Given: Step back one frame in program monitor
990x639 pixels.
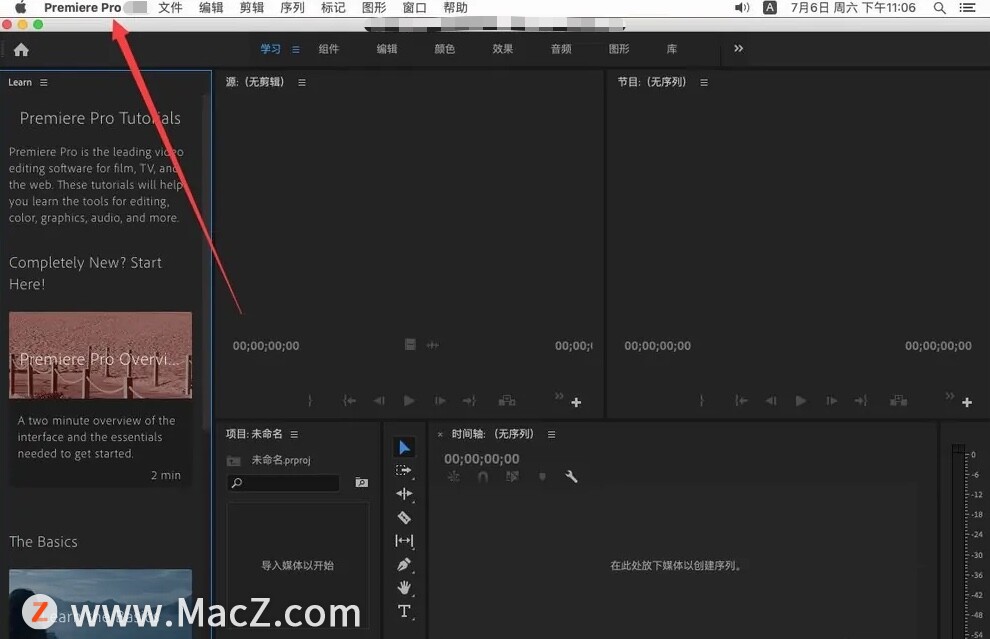Looking at the screenshot, I should point(771,400).
